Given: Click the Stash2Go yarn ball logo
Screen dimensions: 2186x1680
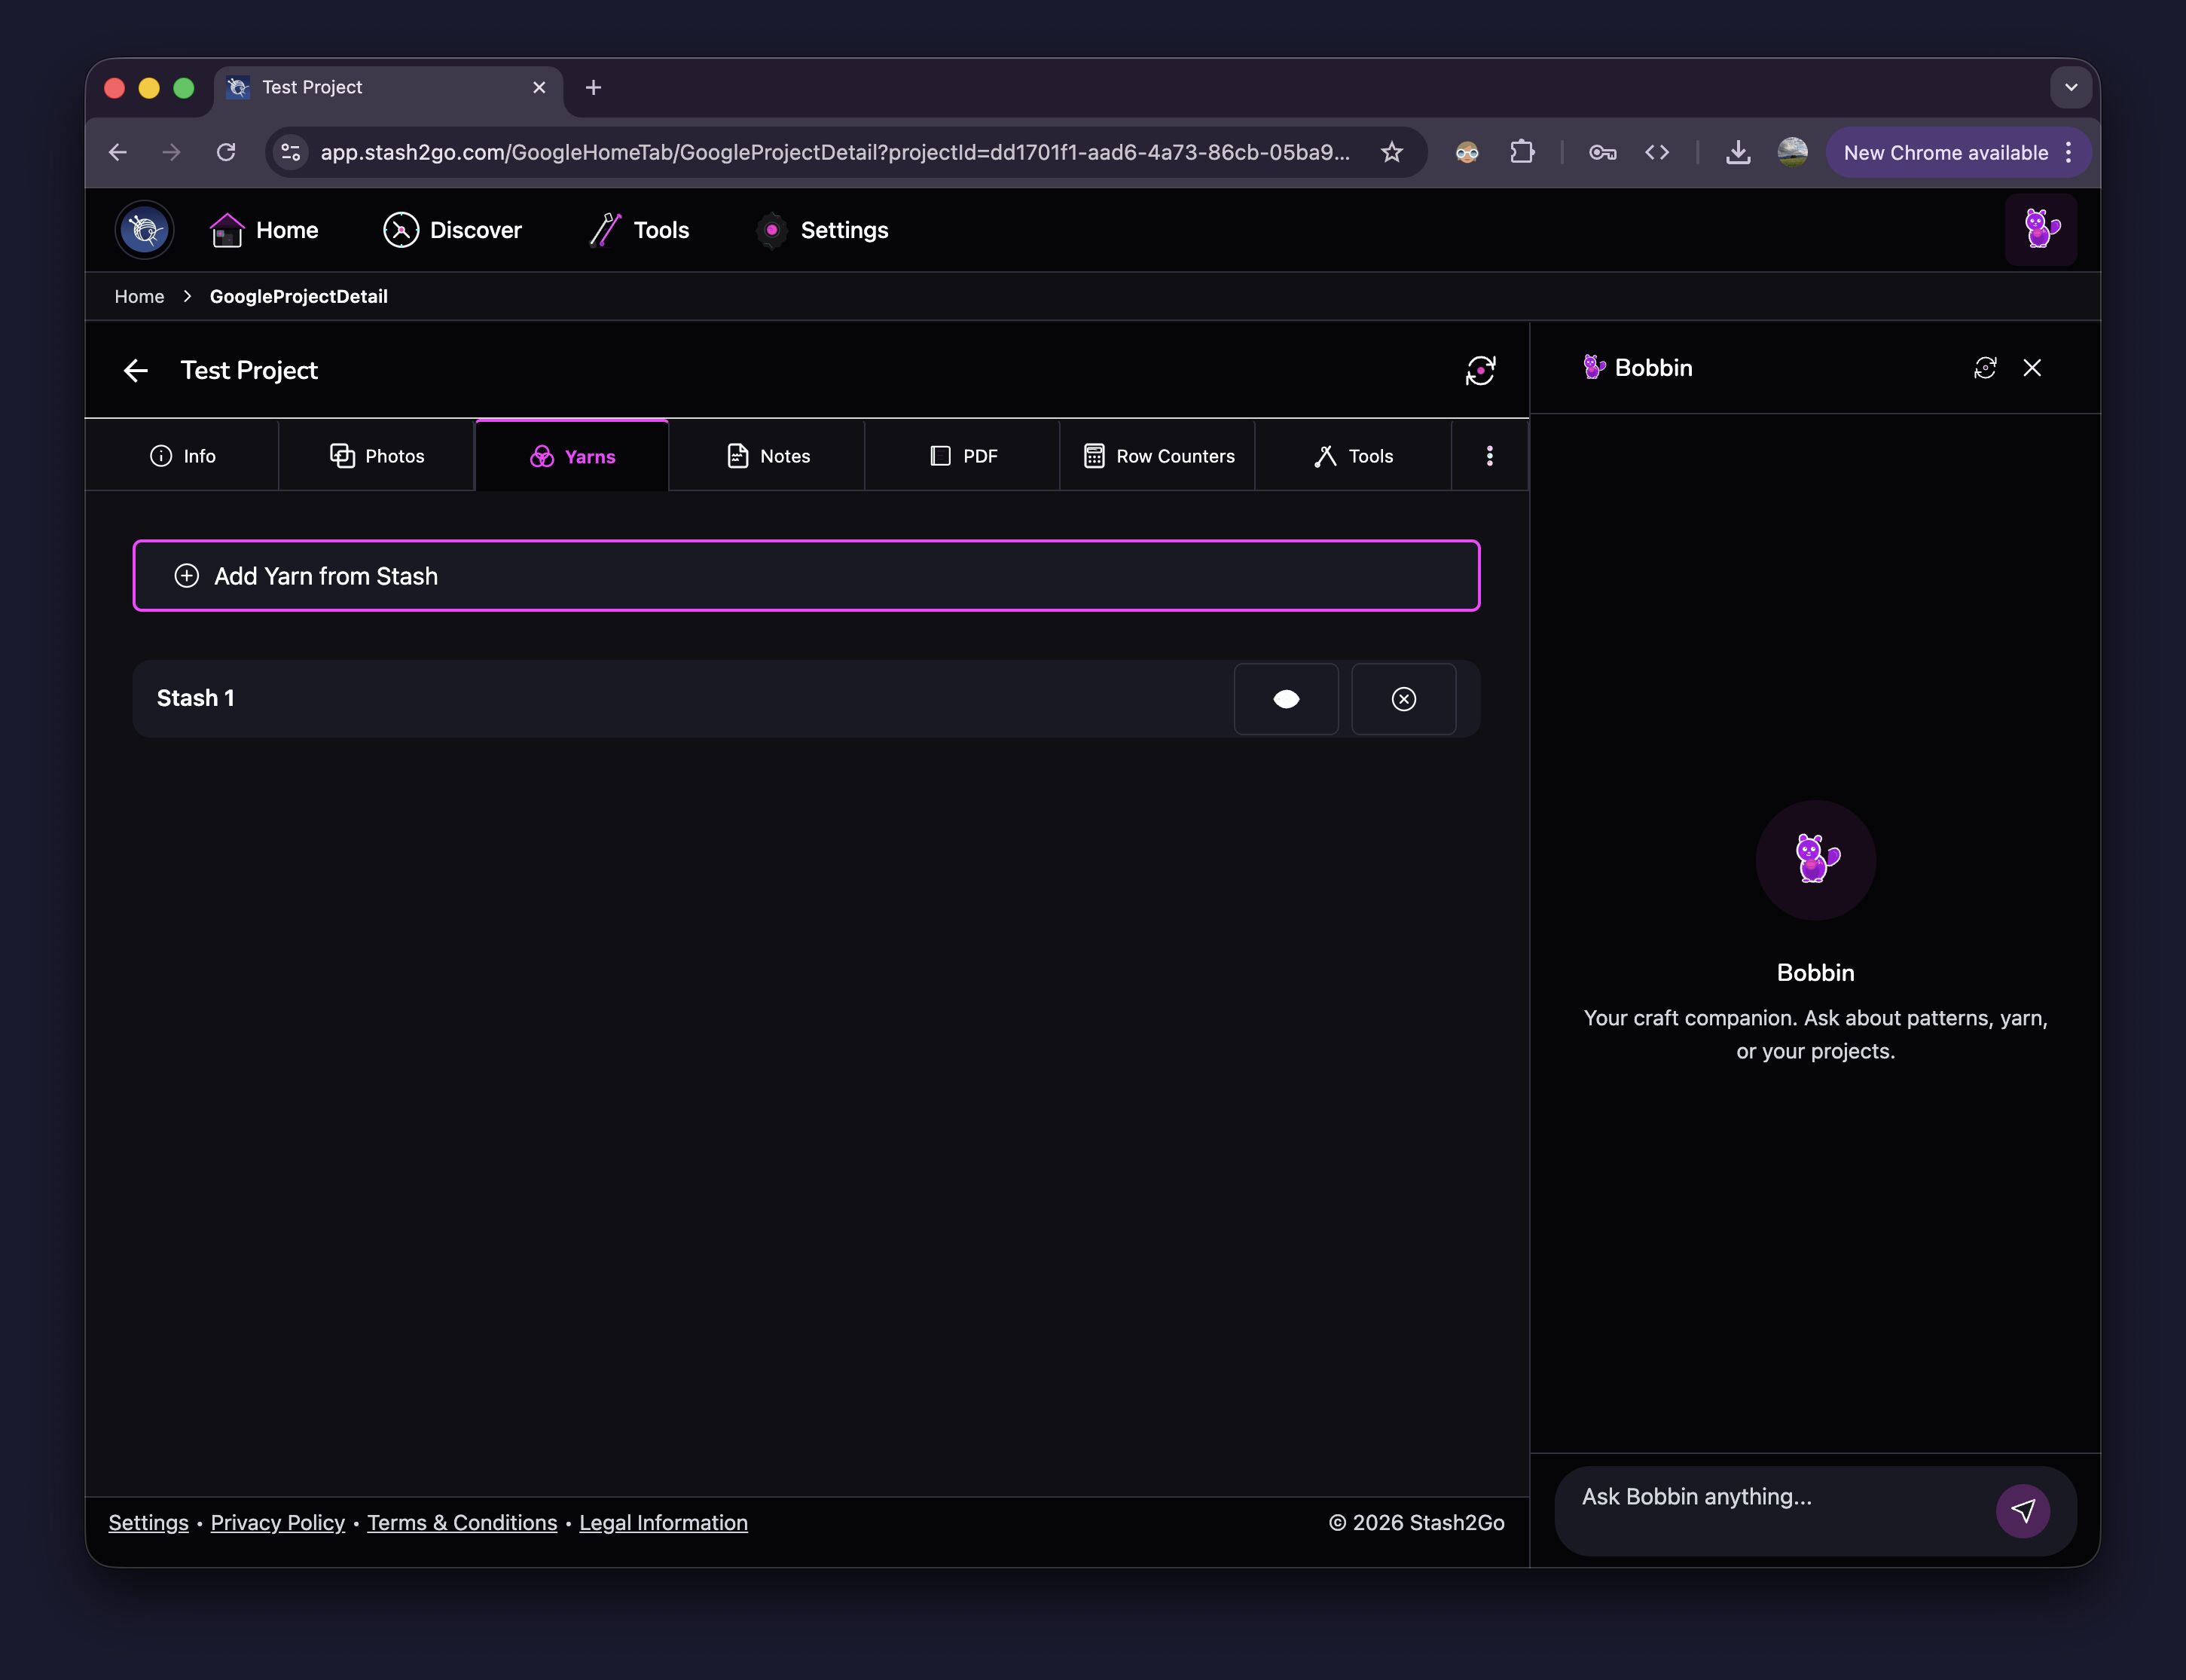Looking at the screenshot, I should click(x=145, y=230).
